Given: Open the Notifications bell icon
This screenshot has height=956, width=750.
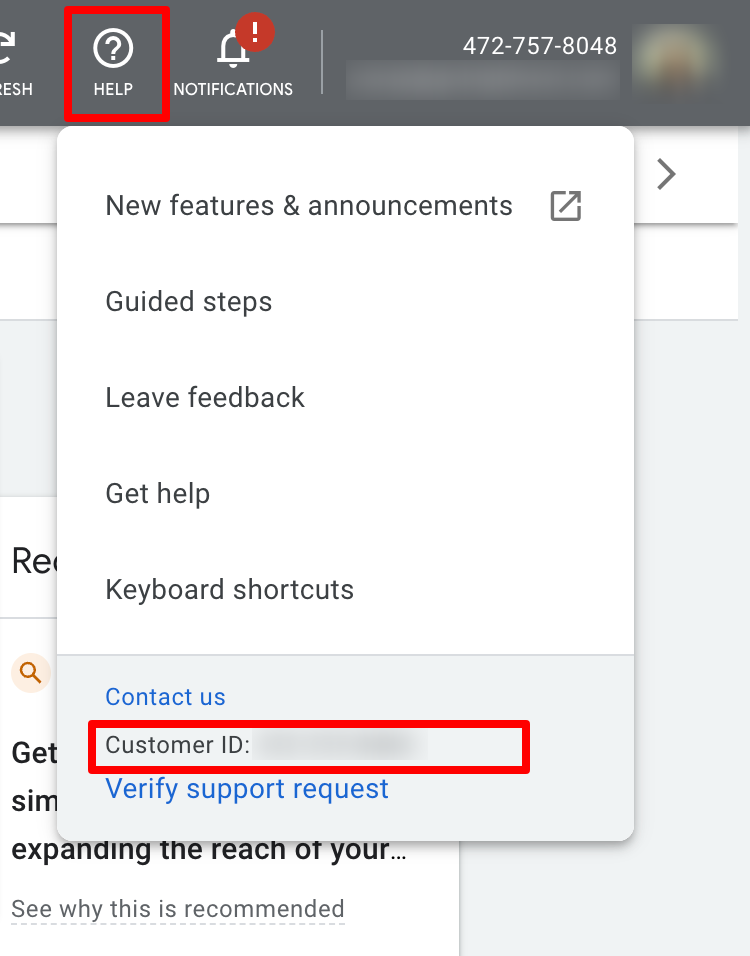Looking at the screenshot, I should pyautogui.click(x=232, y=50).
